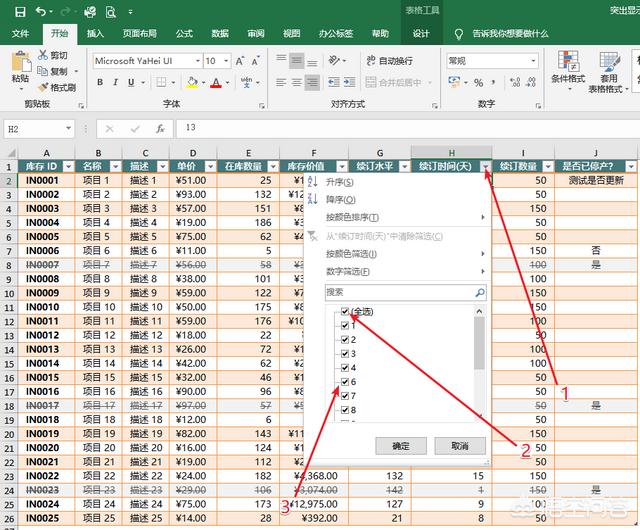Click the Conditional Formatting icon
This screenshot has height=530, width=640.
(x=567, y=62)
